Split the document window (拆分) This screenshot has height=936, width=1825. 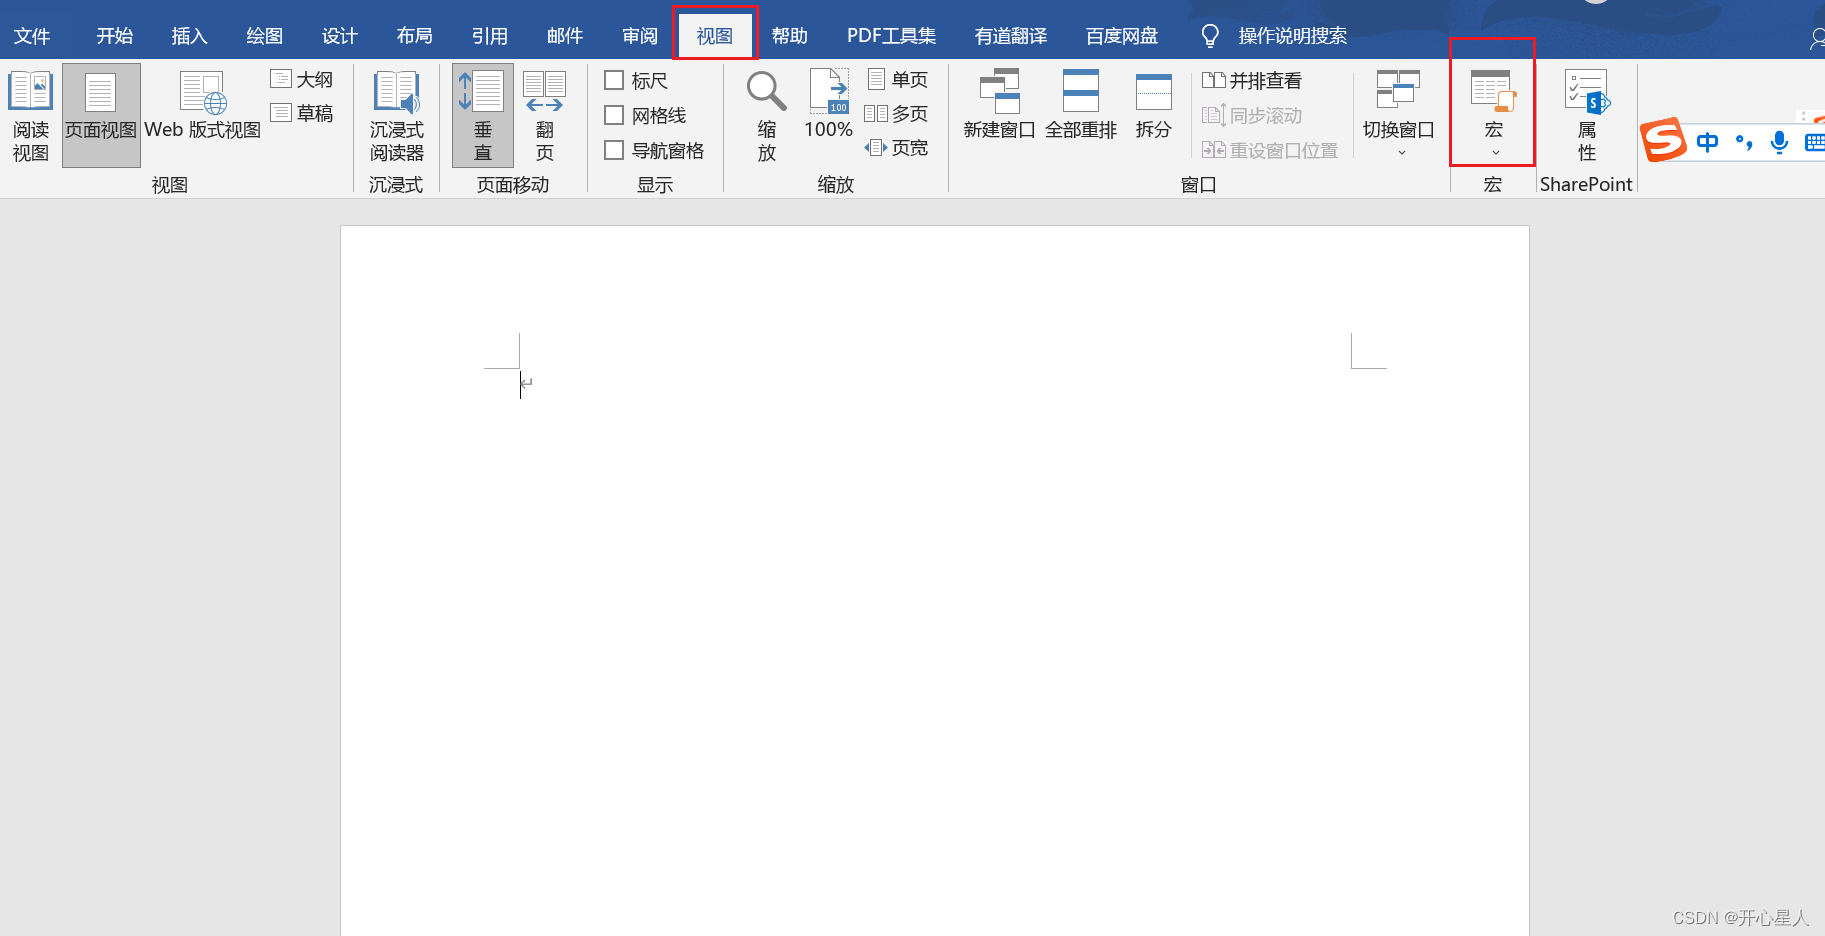tap(1154, 104)
